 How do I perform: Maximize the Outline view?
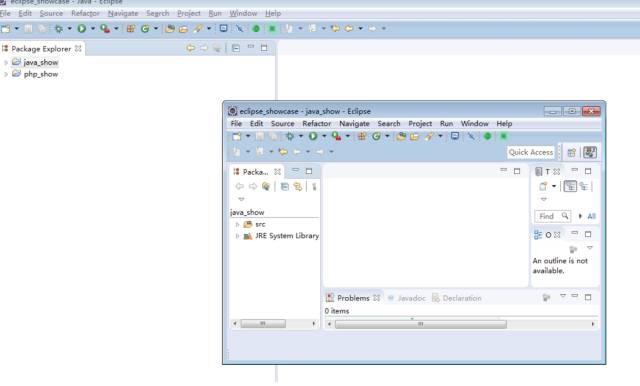click(588, 234)
